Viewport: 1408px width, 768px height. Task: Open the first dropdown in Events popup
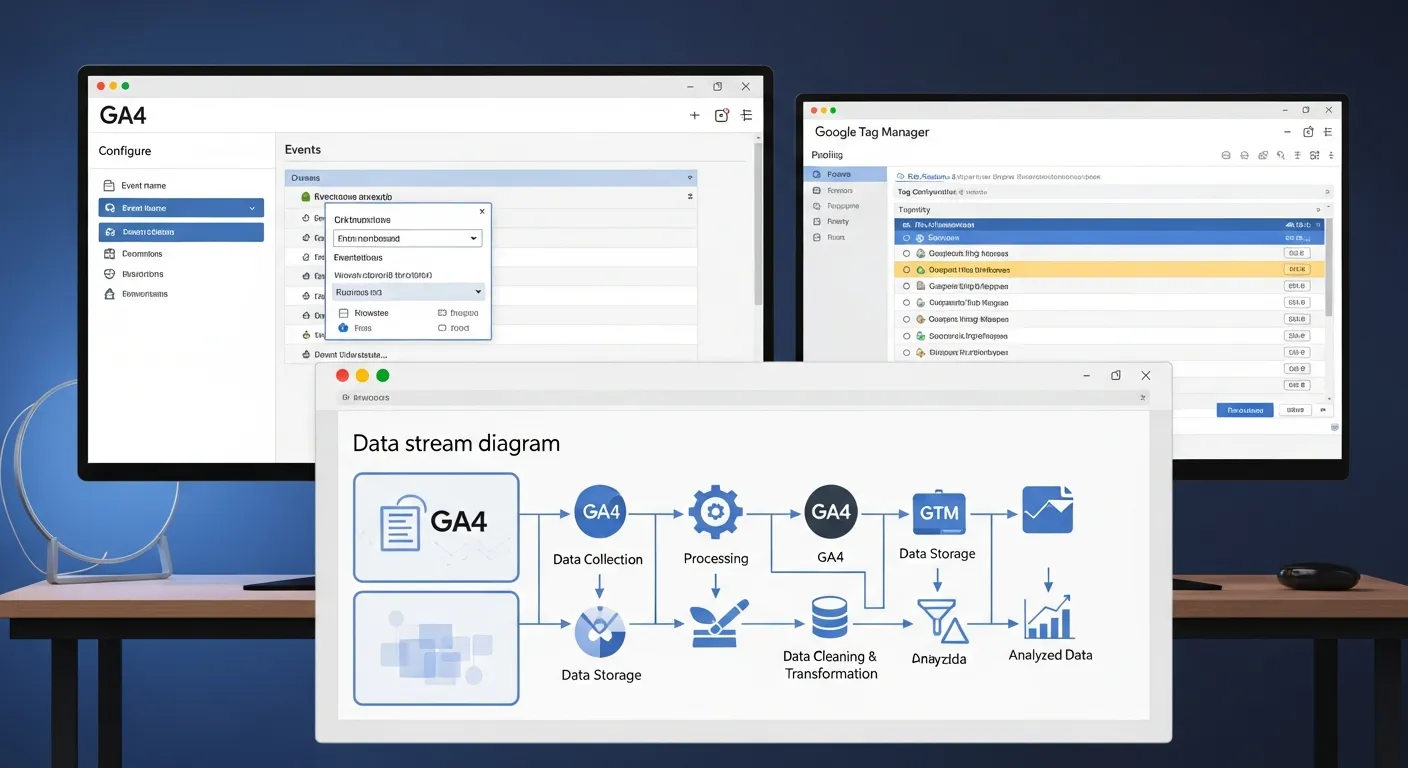pos(407,239)
